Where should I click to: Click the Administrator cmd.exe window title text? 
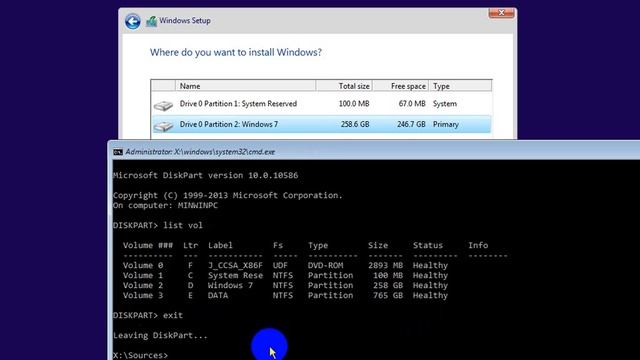(x=200, y=152)
